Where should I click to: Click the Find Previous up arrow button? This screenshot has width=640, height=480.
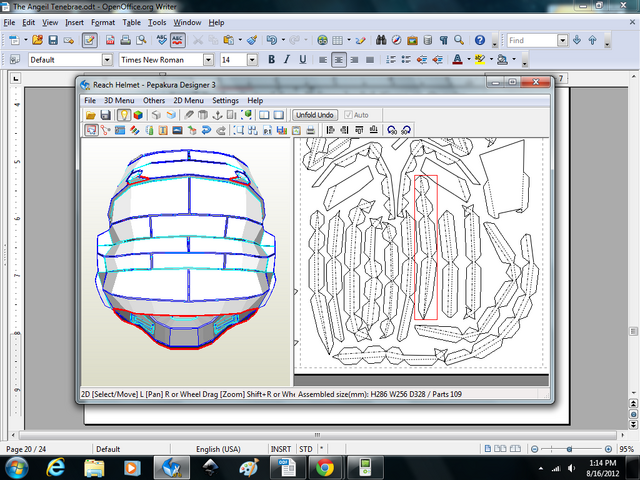592,40
